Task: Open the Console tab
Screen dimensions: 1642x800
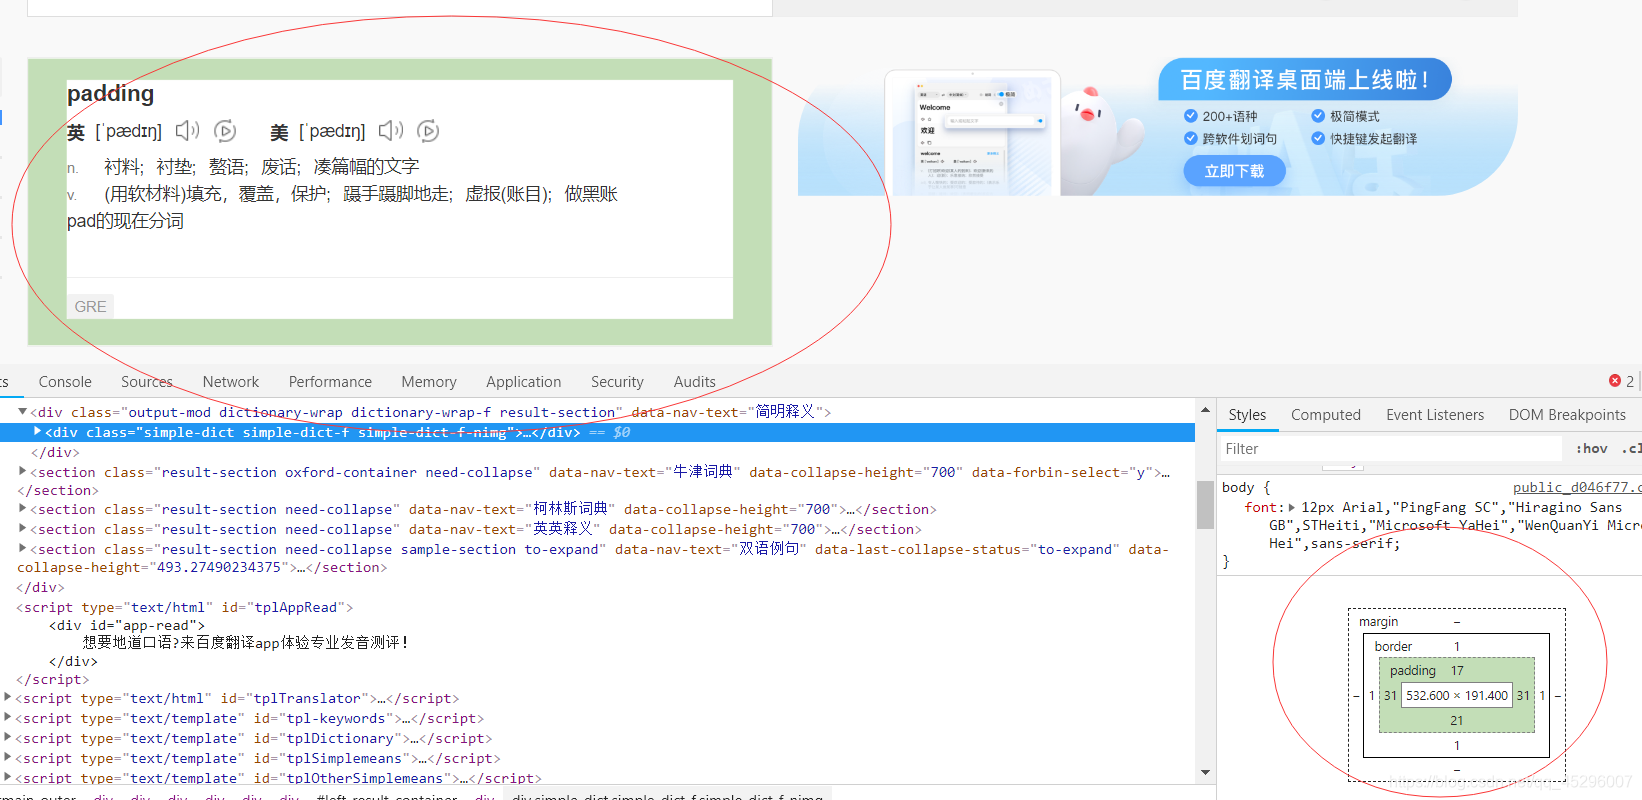Action: point(65,382)
